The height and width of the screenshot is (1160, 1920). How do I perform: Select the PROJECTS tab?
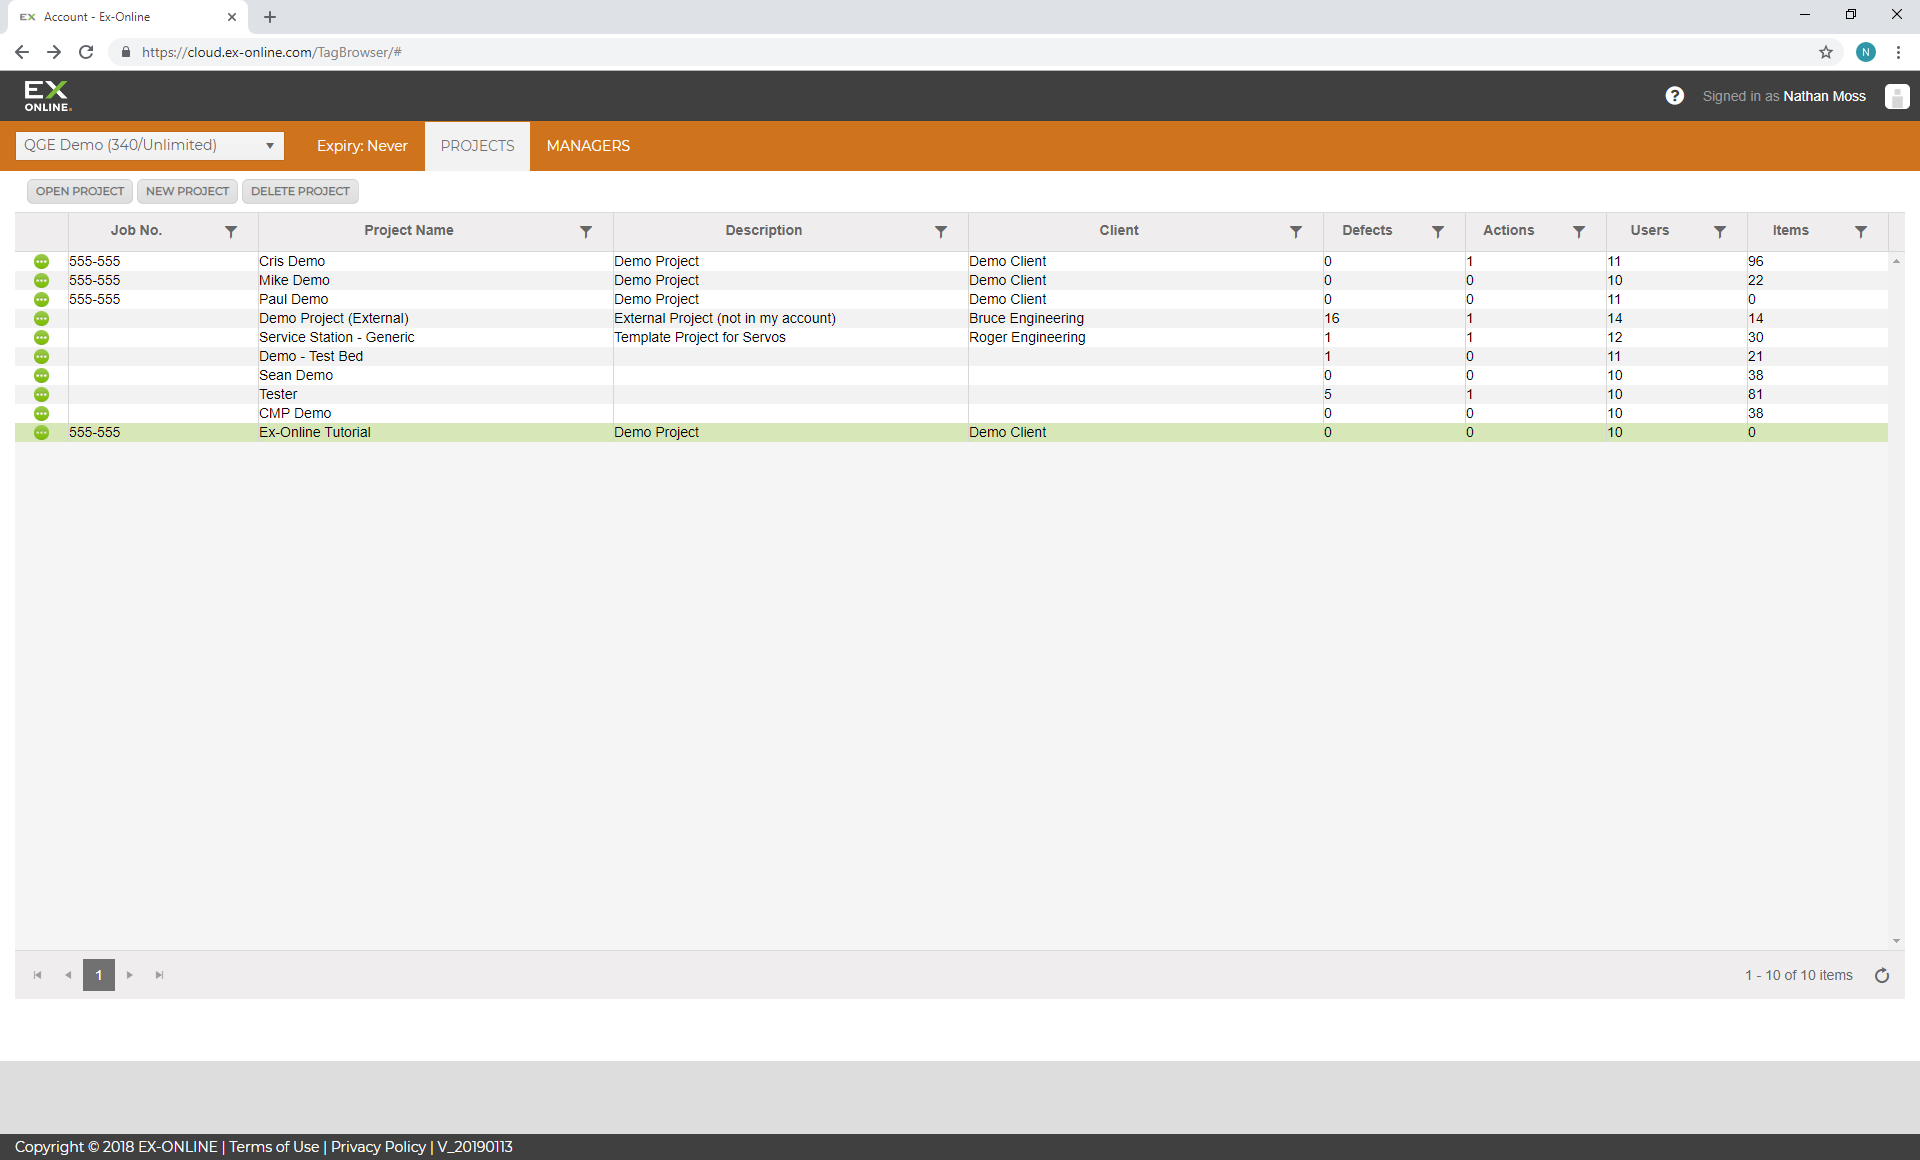point(477,146)
